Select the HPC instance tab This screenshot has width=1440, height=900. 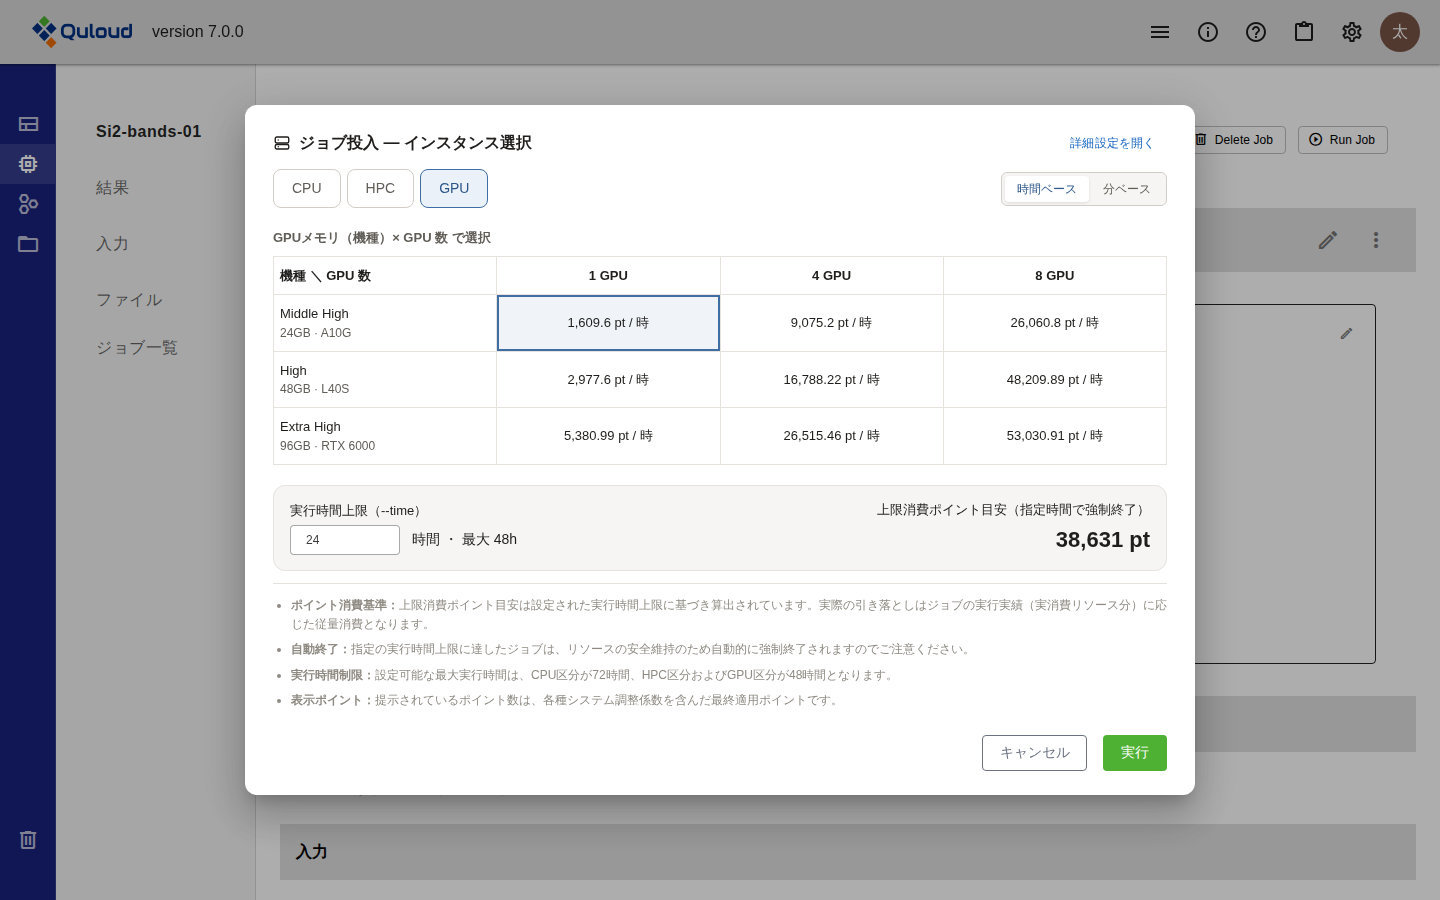(x=380, y=188)
